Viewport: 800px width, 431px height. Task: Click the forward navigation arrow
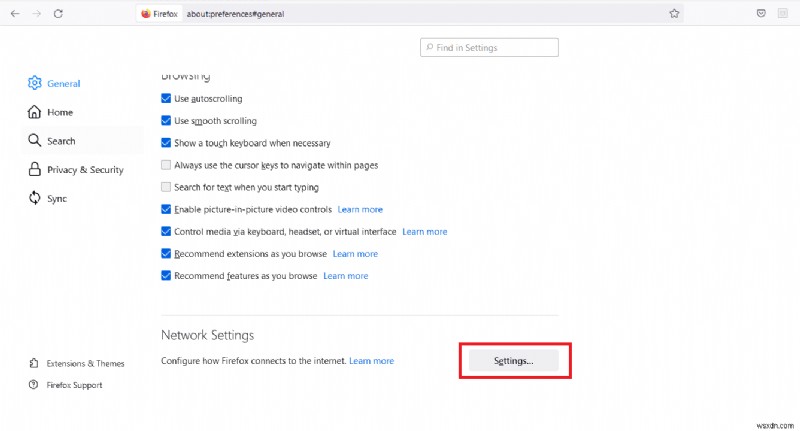pos(36,14)
